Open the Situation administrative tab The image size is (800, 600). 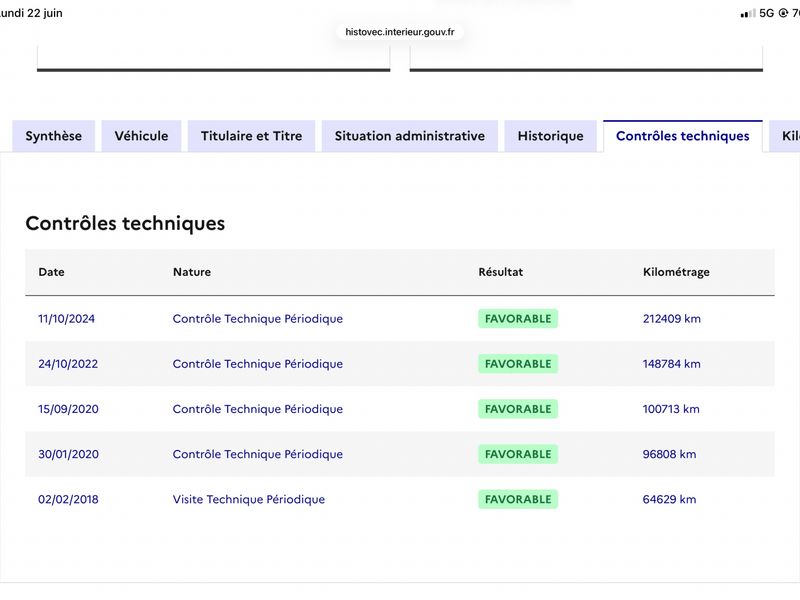tap(410, 136)
